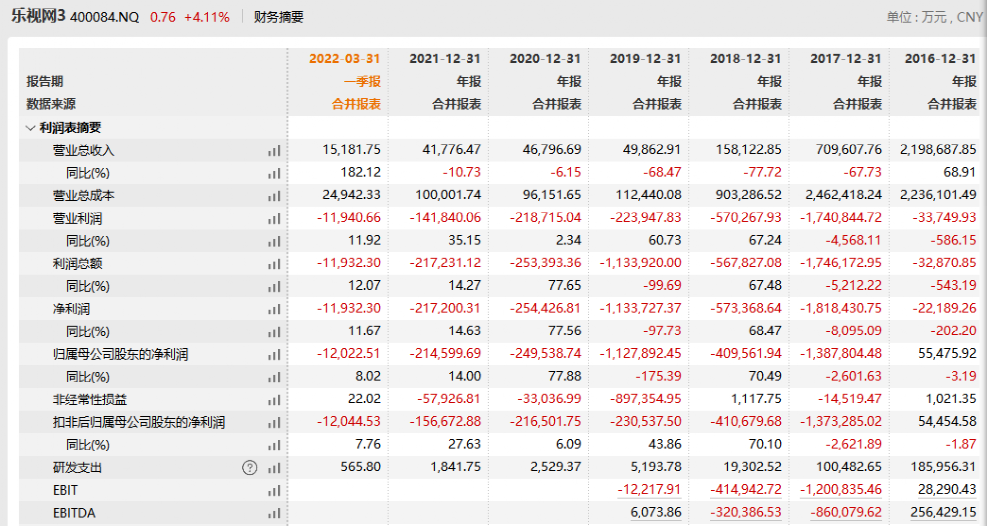The height and width of the screenshot is (526, 987).
Task: Open chart icon for 营业利润 row
Action: [x=274, y=219]
